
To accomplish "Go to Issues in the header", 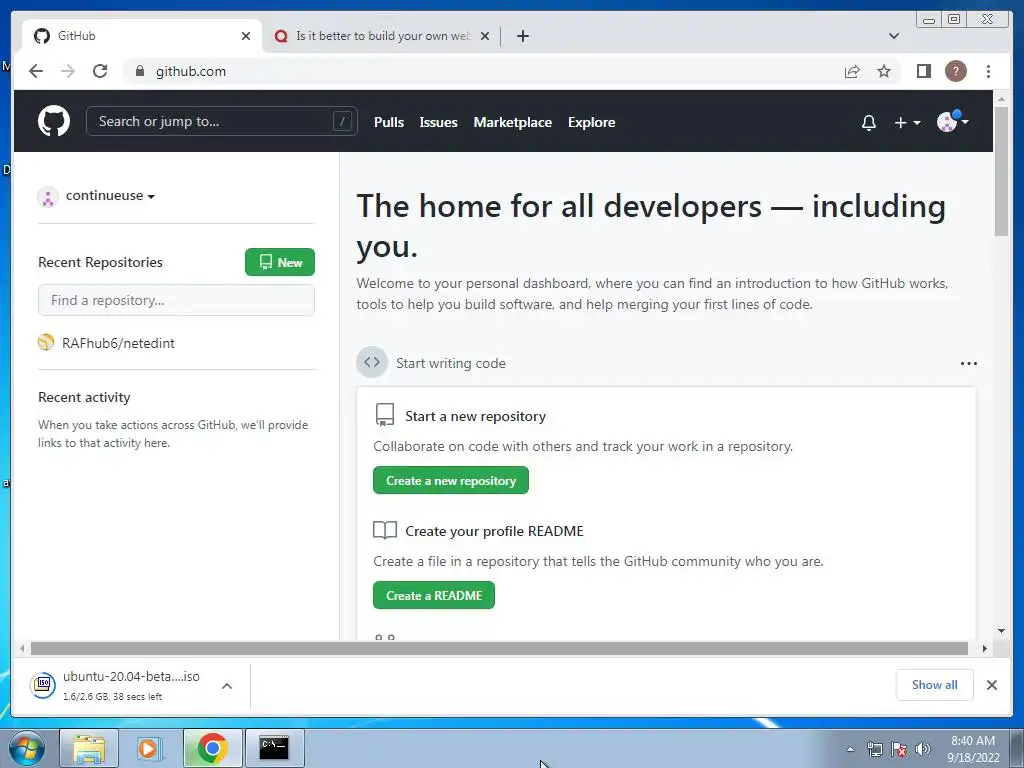I will tap(438, 123).
